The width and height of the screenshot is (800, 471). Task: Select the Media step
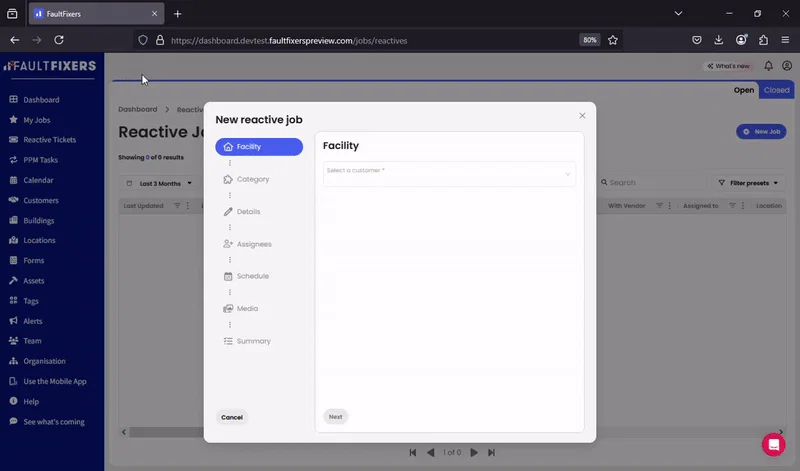tap(241, 308)
